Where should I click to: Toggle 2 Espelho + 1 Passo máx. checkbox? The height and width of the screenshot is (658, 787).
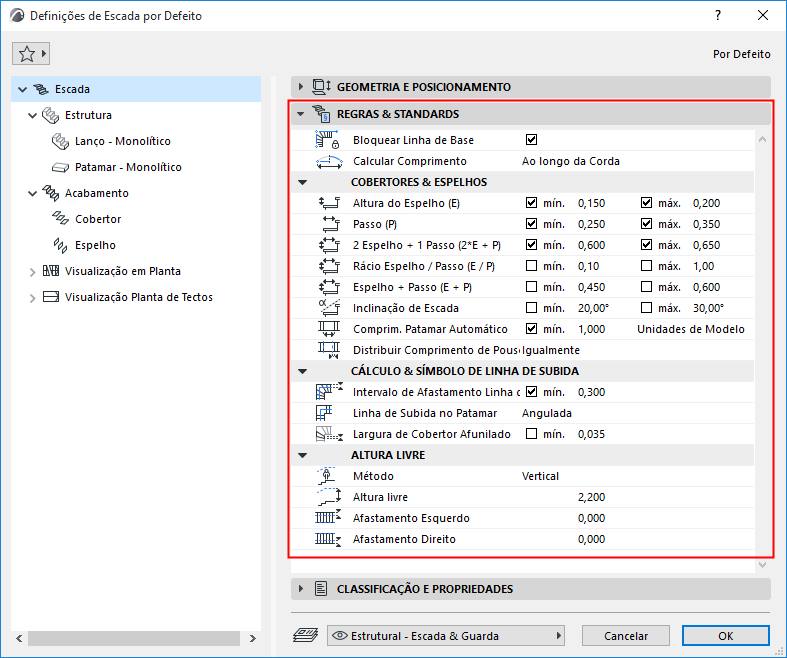646,245
